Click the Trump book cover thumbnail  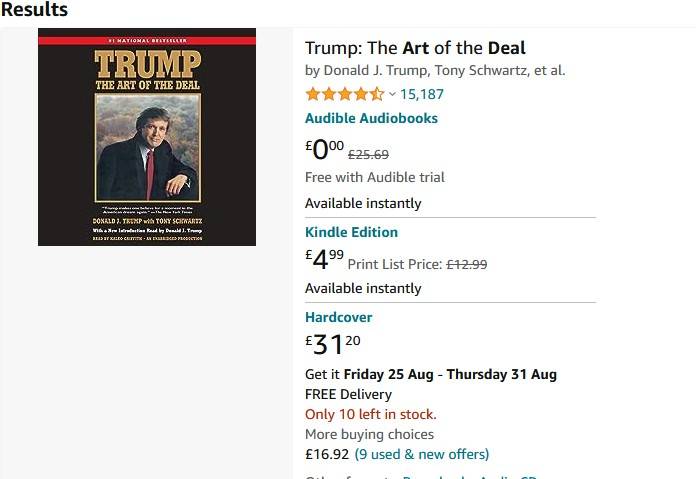click(x=147, y=137)
